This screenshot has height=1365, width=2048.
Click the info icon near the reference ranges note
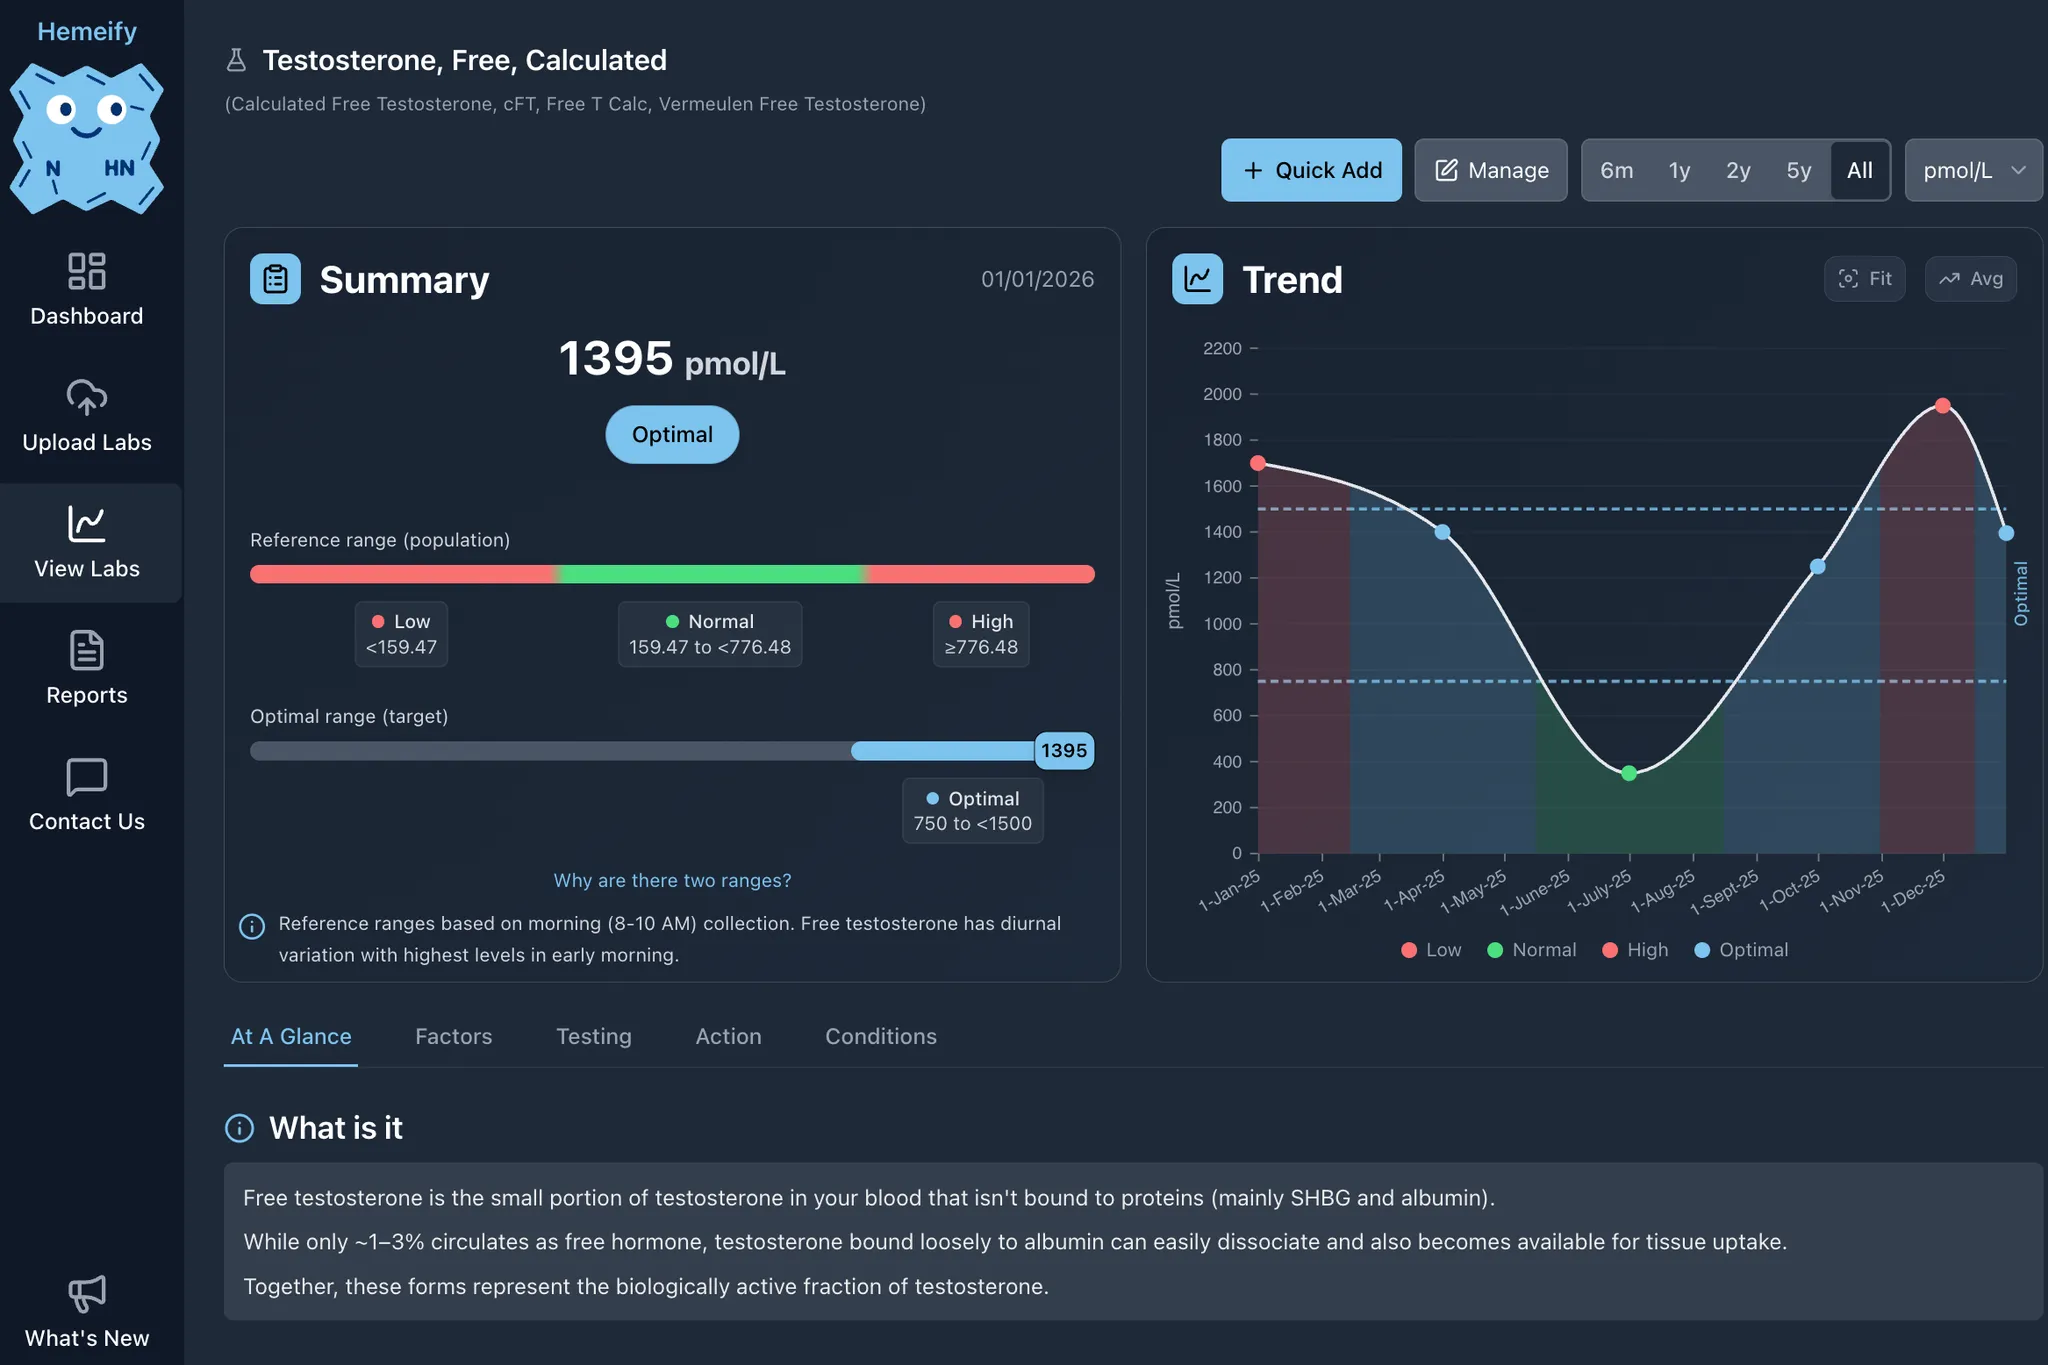(x=251, y=925)
